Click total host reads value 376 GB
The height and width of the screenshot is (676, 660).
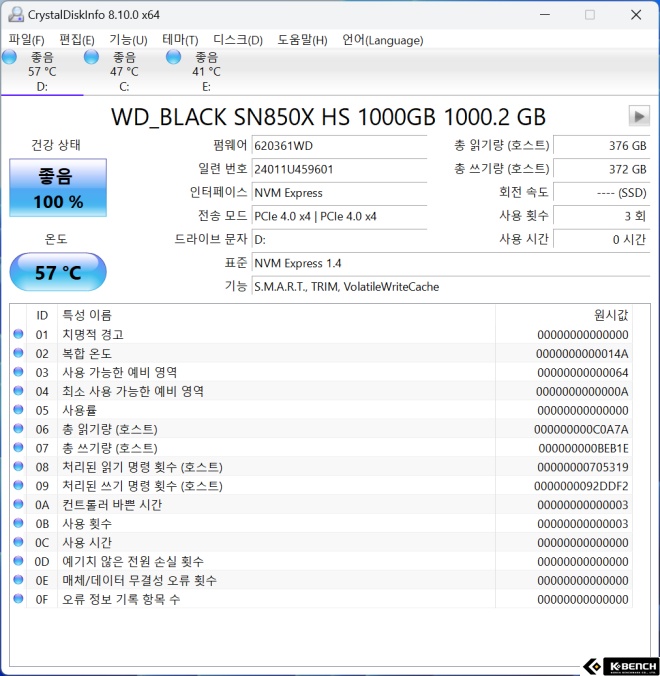601,146
